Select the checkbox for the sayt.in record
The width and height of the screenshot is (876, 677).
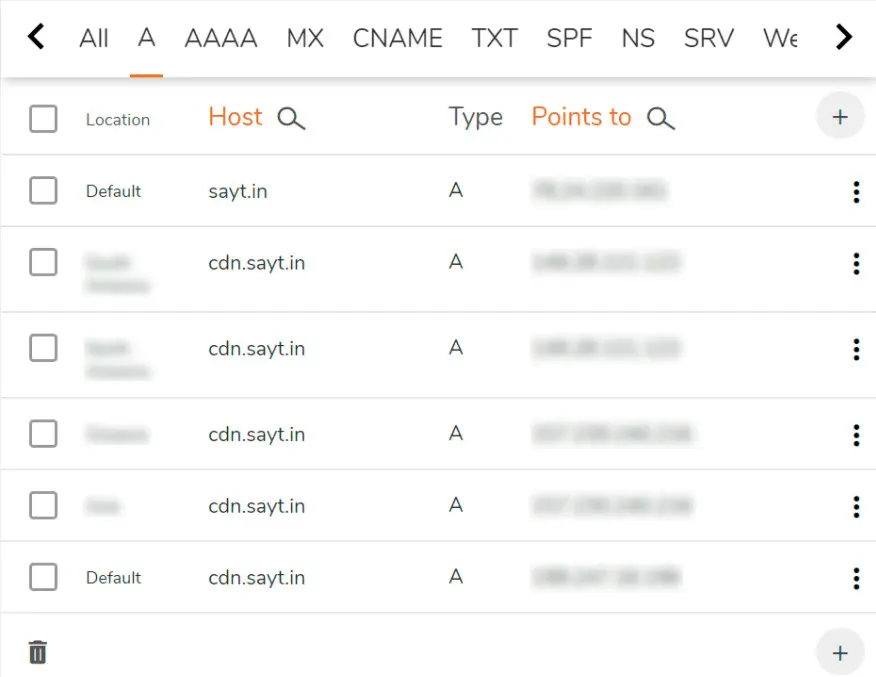pyautogui.click(x=43, y=190)
